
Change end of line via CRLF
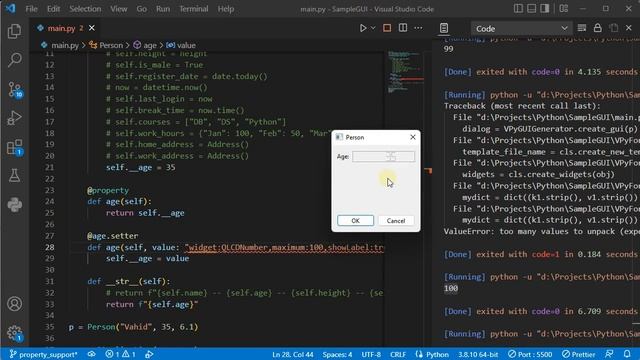(398, 354)
